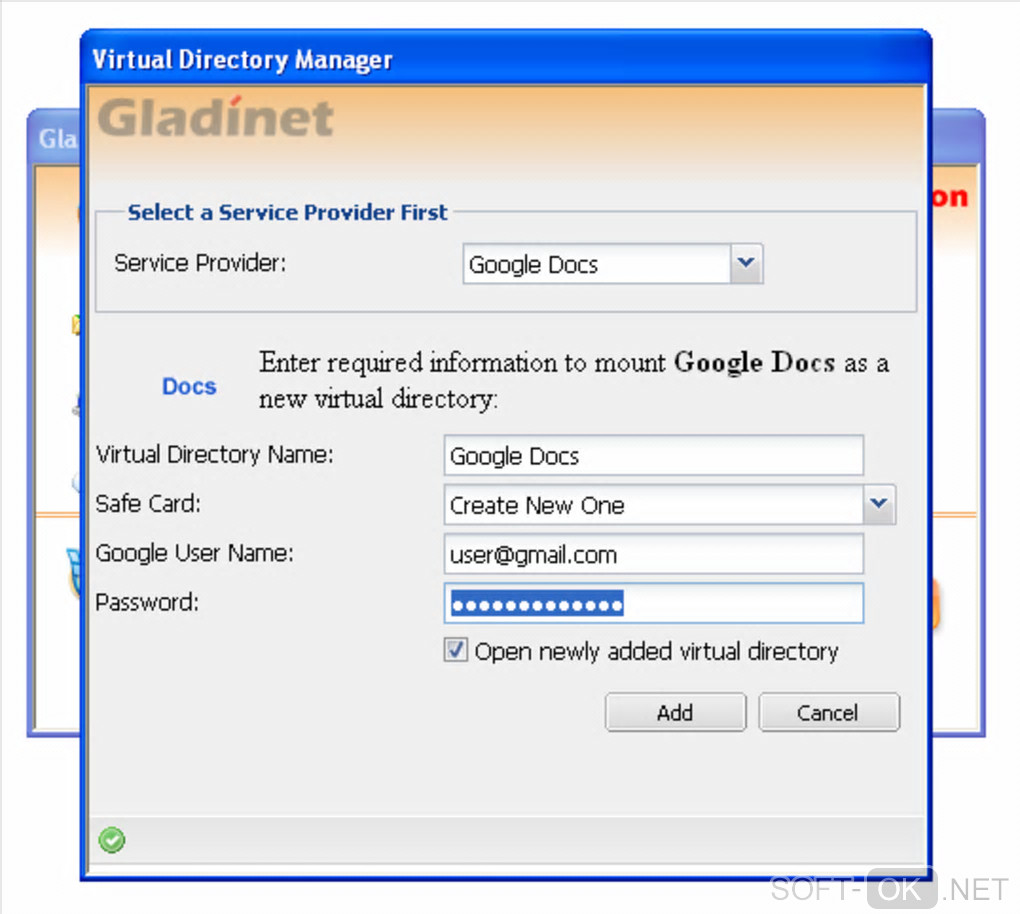Click the Google User Name: label
Screen dimensions: 1020x914
194,553
